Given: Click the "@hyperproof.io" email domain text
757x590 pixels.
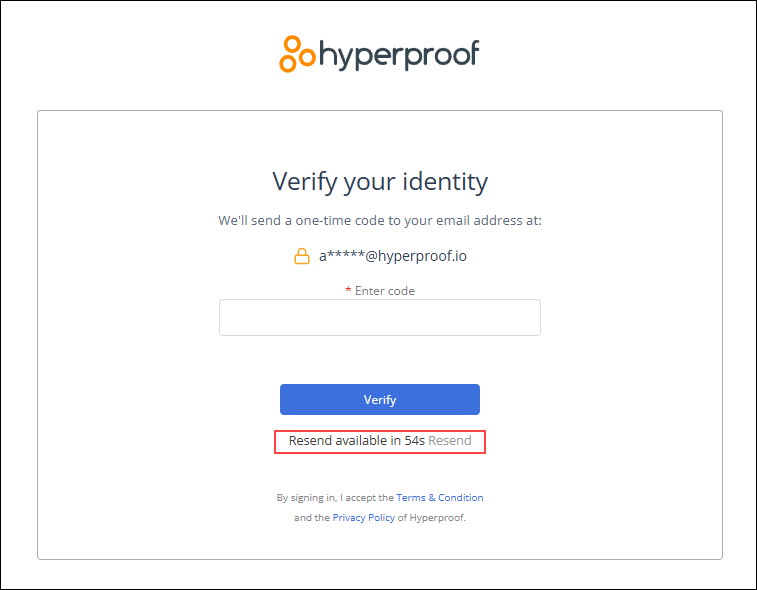Looking at the screenshot, I should pyautogui.click(x=416, y=257).
